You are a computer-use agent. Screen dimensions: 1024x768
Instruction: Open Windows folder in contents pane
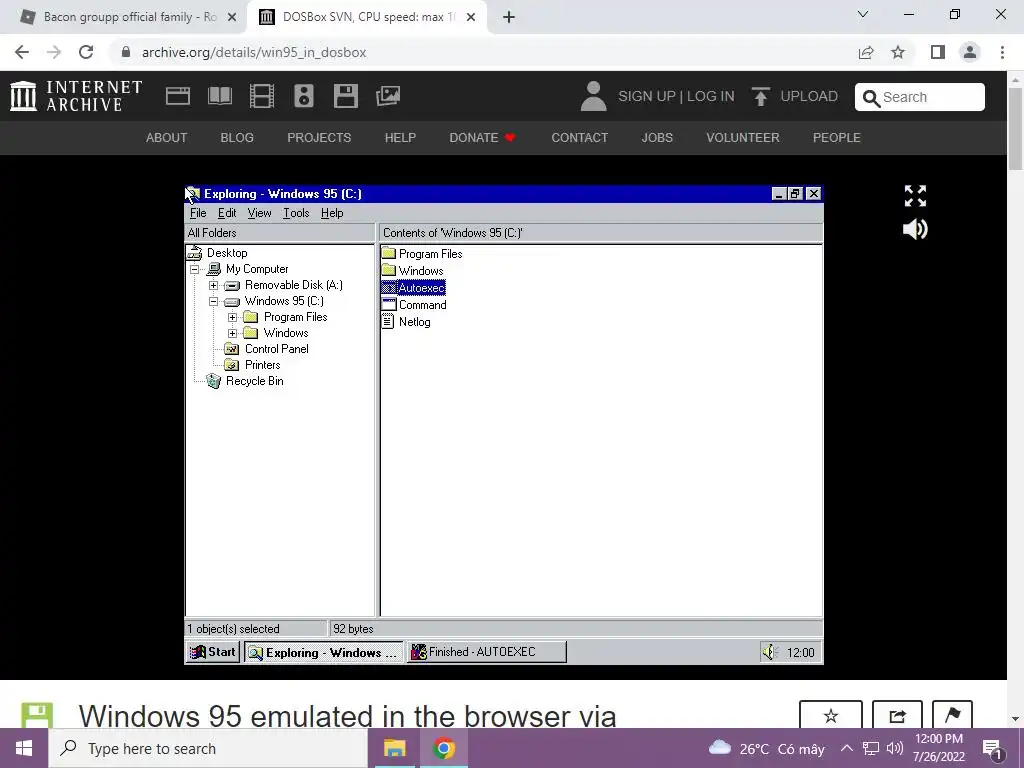[x=413, y=271]
